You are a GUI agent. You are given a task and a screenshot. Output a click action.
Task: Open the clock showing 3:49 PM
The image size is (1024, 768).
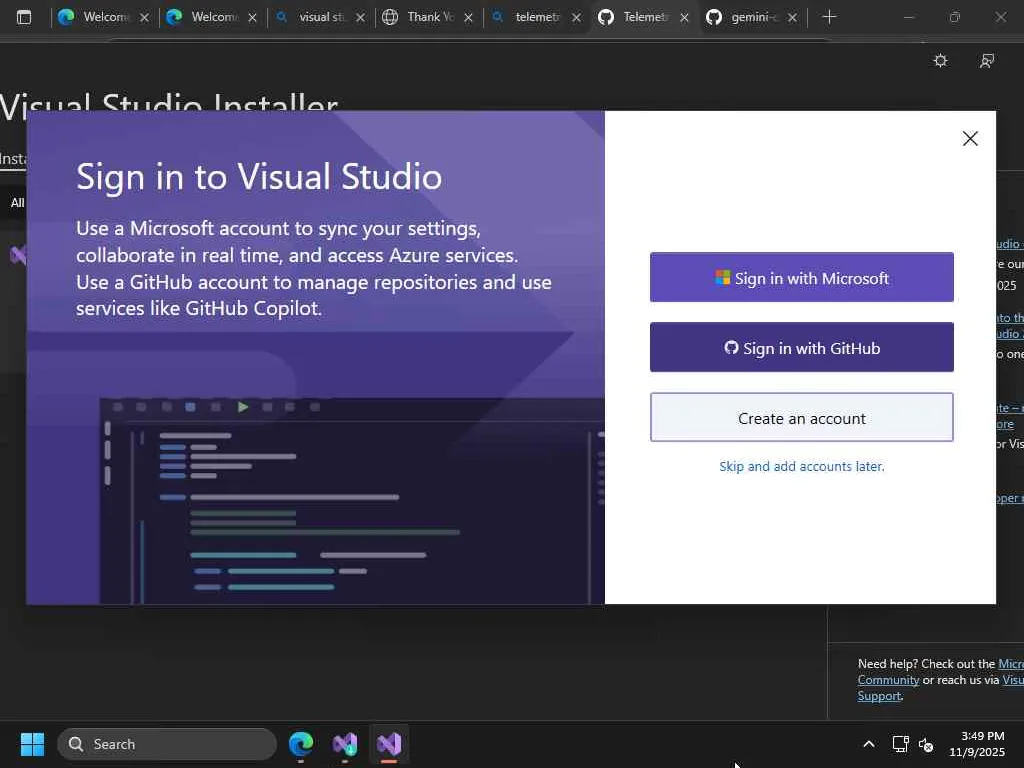click(x=977, y=744)
